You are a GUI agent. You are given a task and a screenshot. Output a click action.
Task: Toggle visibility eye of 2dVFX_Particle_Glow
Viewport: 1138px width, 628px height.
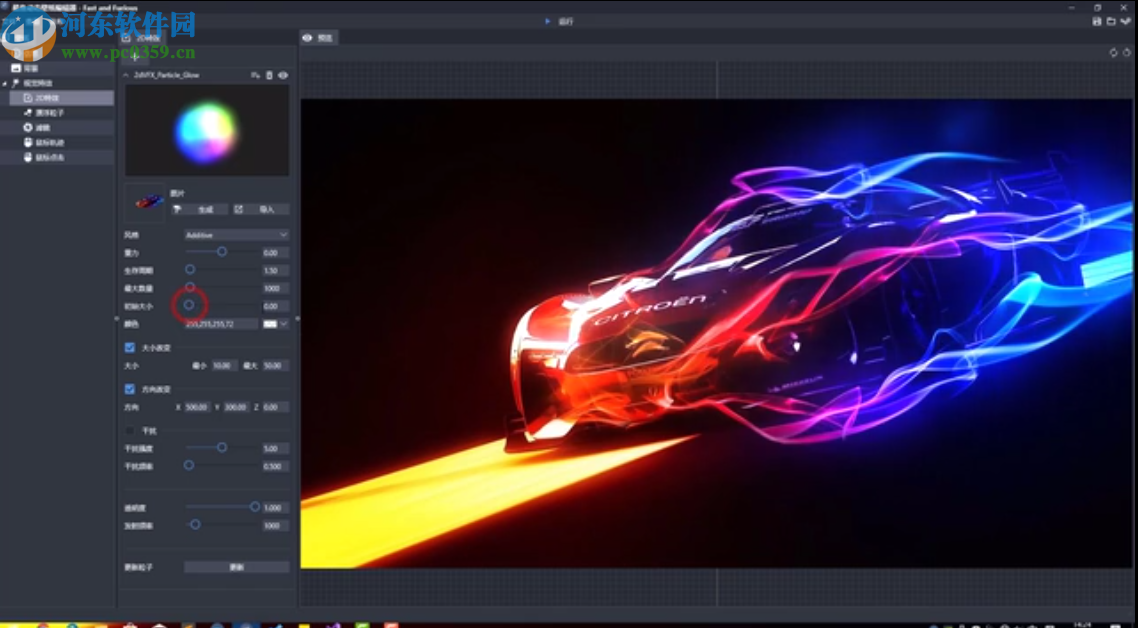[x=283, y=75]
